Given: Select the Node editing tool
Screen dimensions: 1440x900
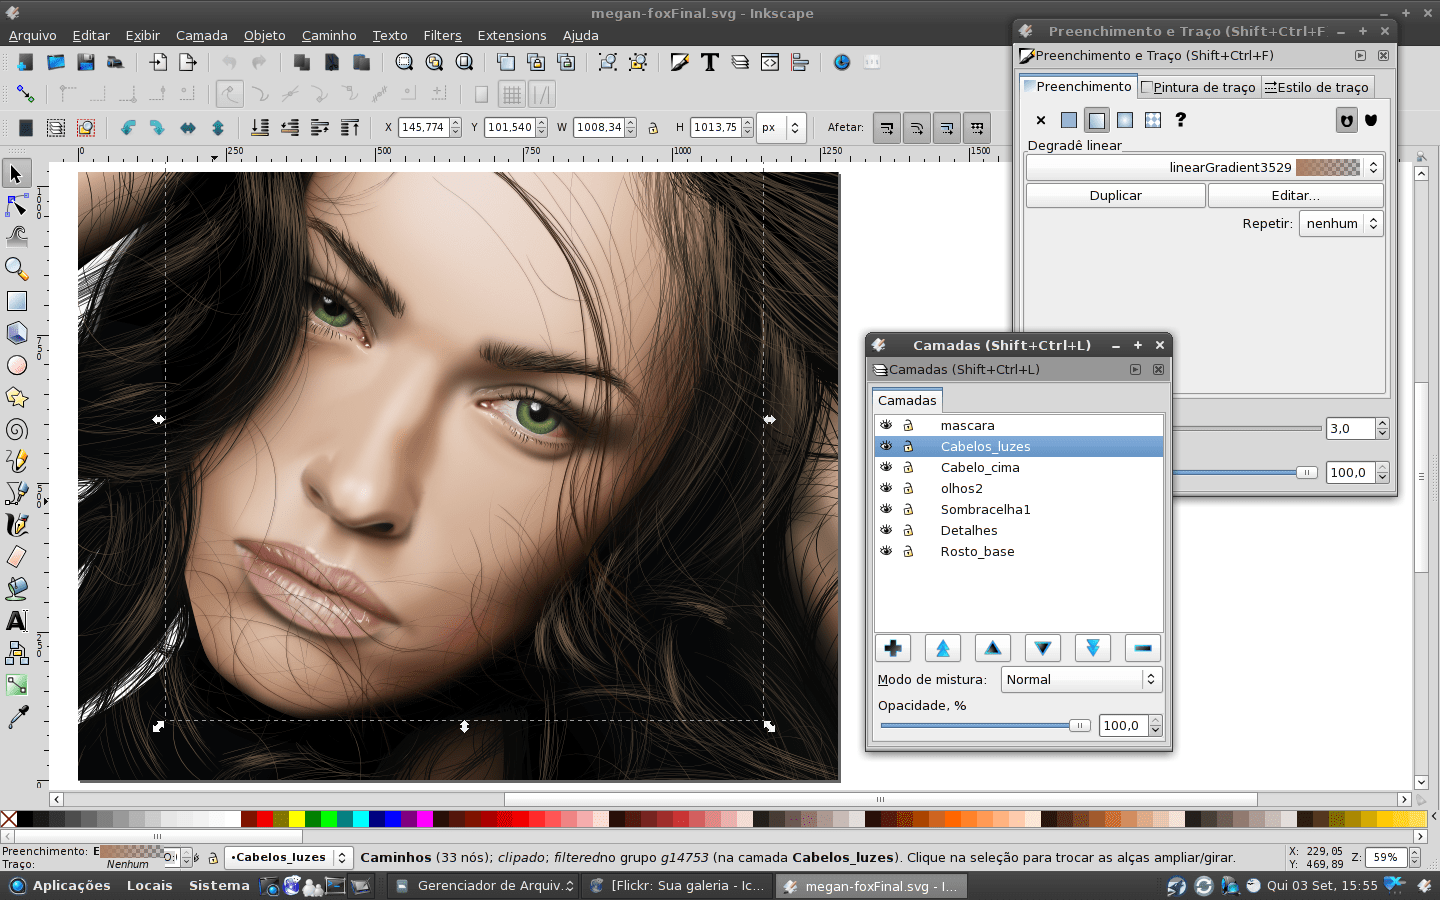Looking at the screenshot, I should pyautogui.click(x=14, y=205).
